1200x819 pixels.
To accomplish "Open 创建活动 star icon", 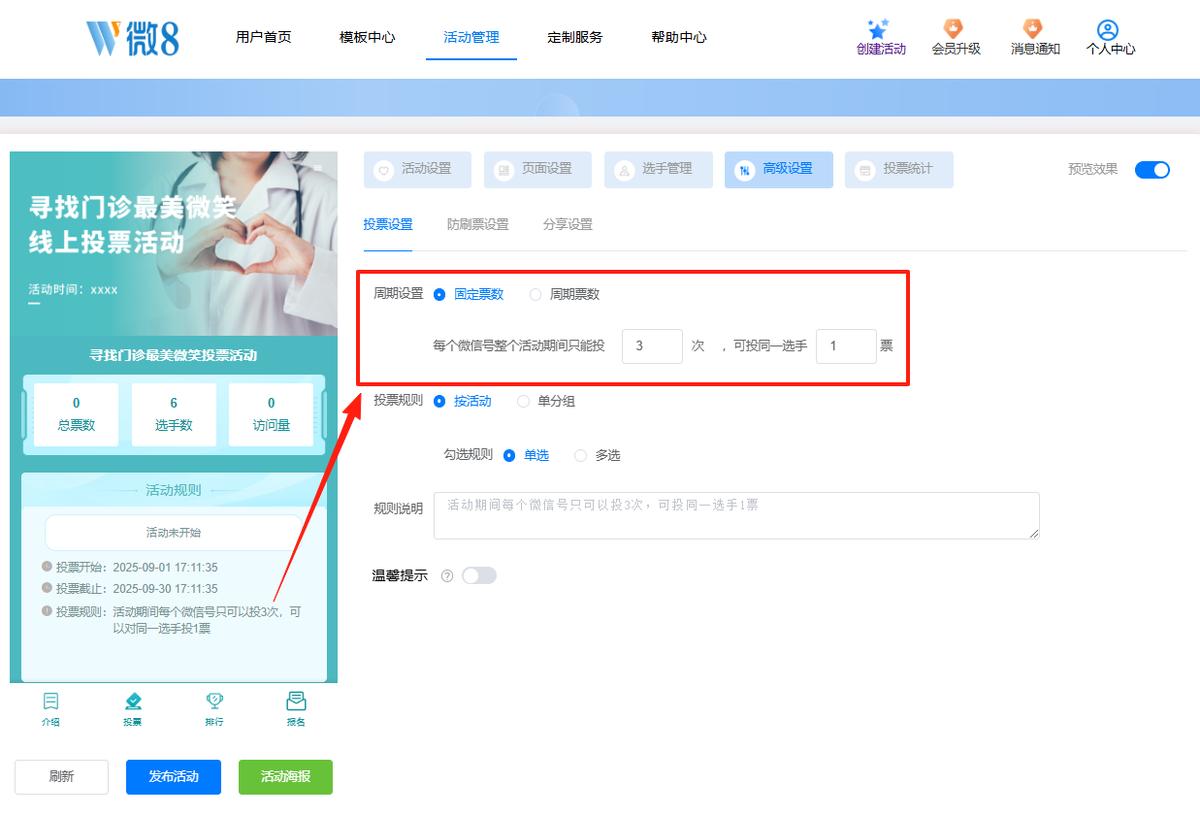I will (880, 30).
